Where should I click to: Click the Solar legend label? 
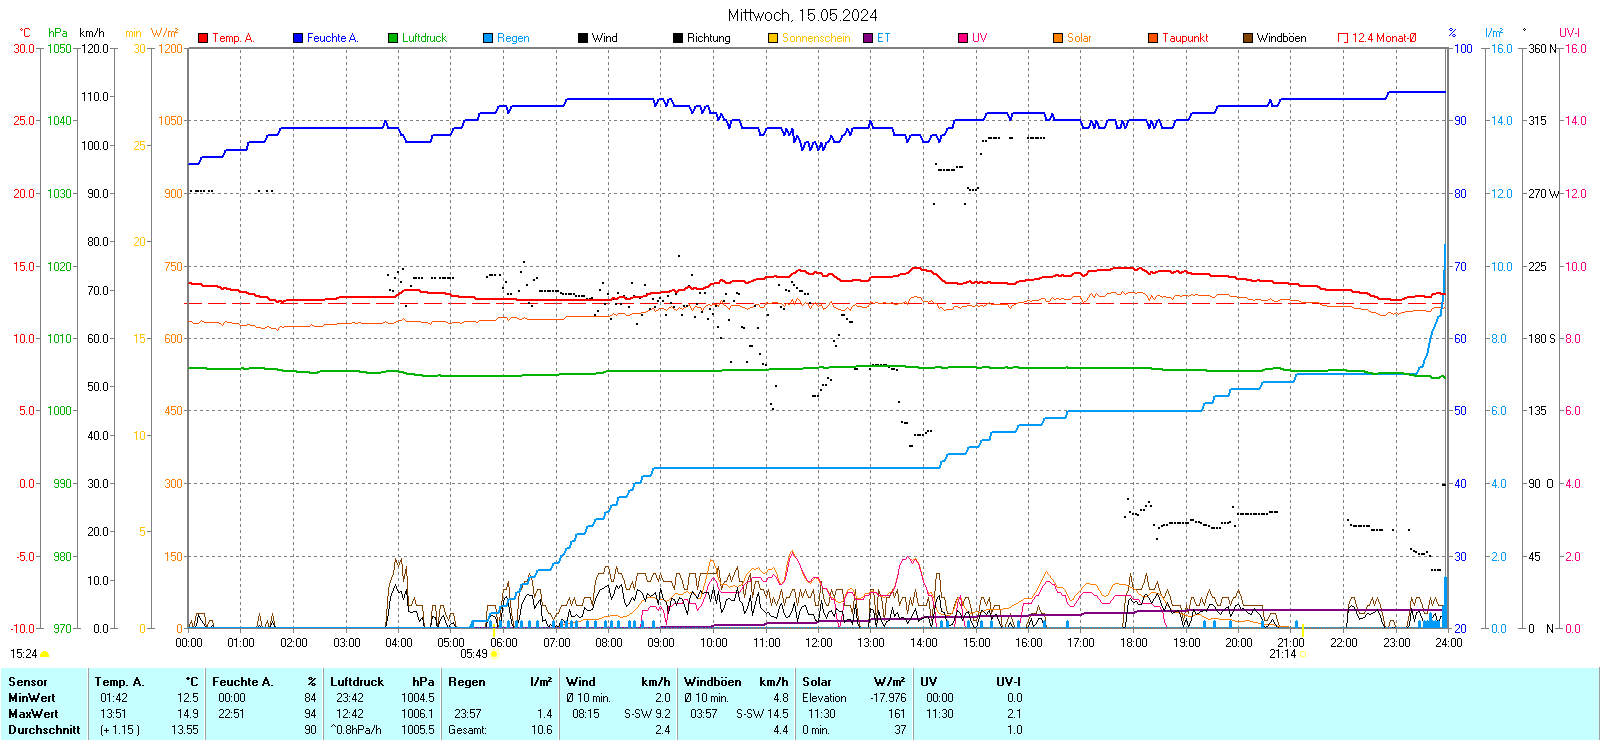(1079, 38)
